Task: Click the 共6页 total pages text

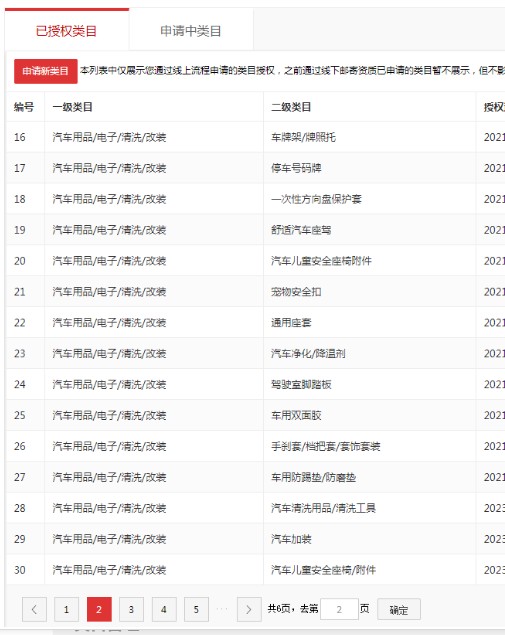Action: 279,609
